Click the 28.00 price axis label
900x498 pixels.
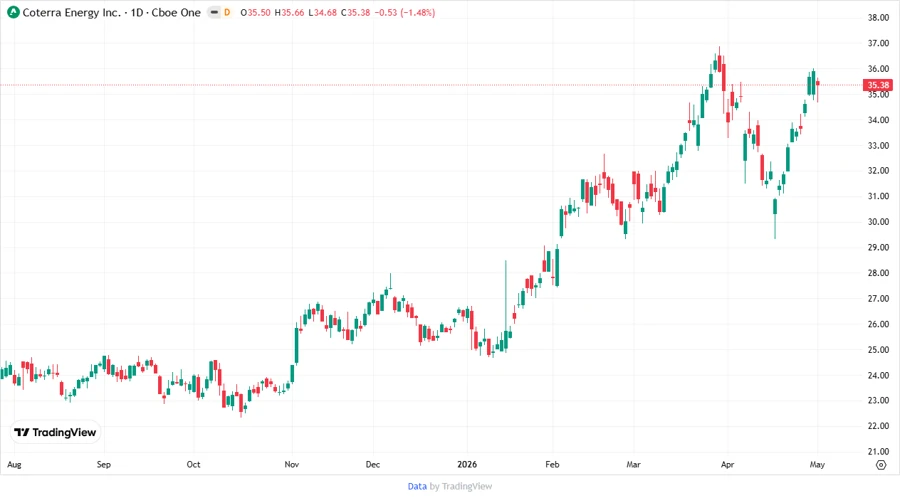coord(878,273)
